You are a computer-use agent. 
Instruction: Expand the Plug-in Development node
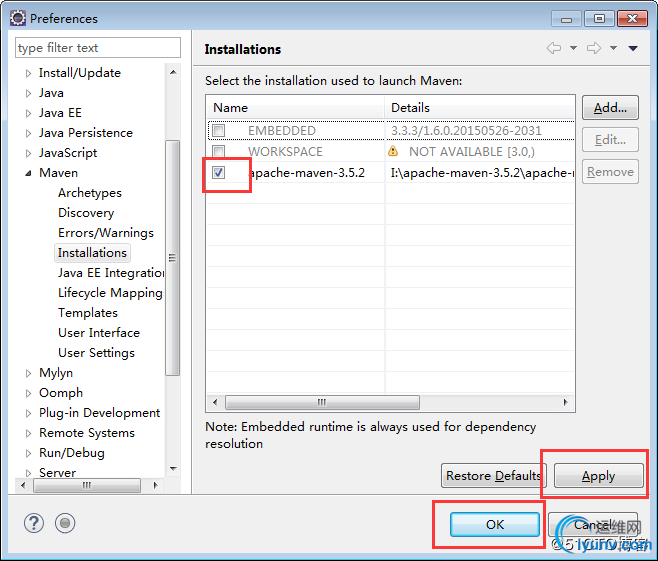(28, 413)
